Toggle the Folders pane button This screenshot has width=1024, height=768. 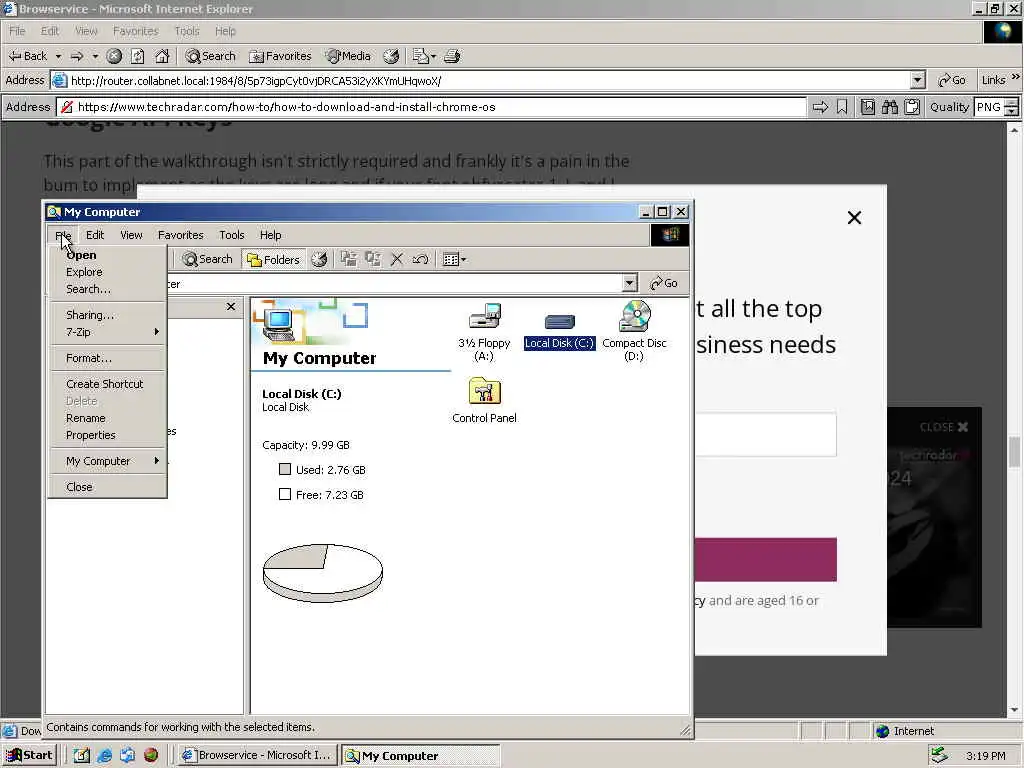point(273,260)
